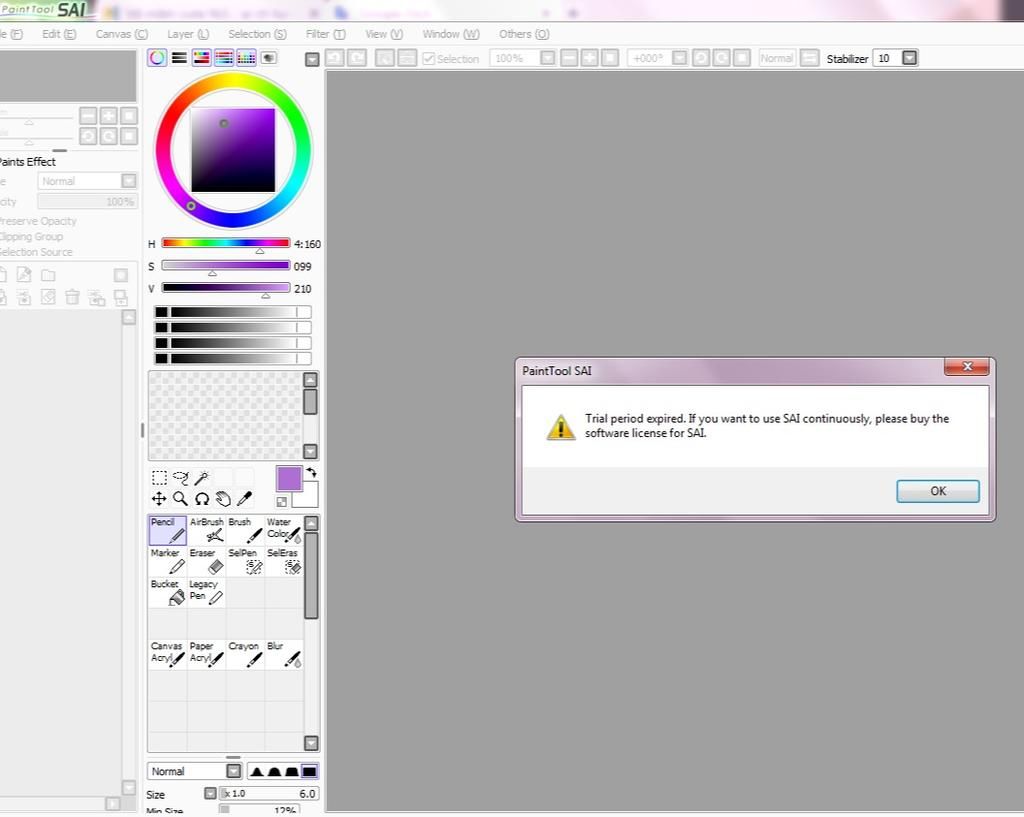This screenshot has height=817, width=1024.
Task: Open the View menu
Action: point(384,34)
